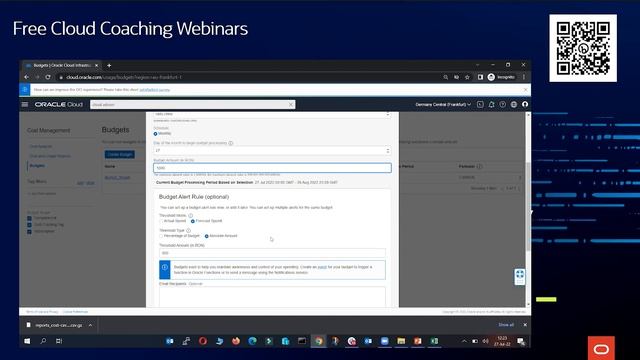Open the announcements bell icon
640x360 pixels.
(491, 104)
